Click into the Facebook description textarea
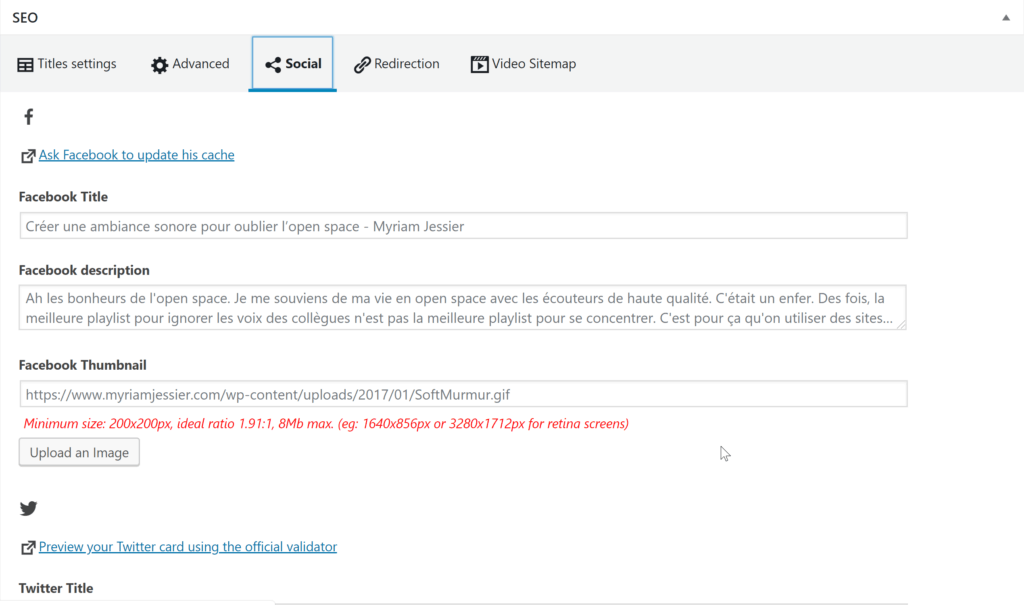The image size is (1024, 605). (462, 308)
